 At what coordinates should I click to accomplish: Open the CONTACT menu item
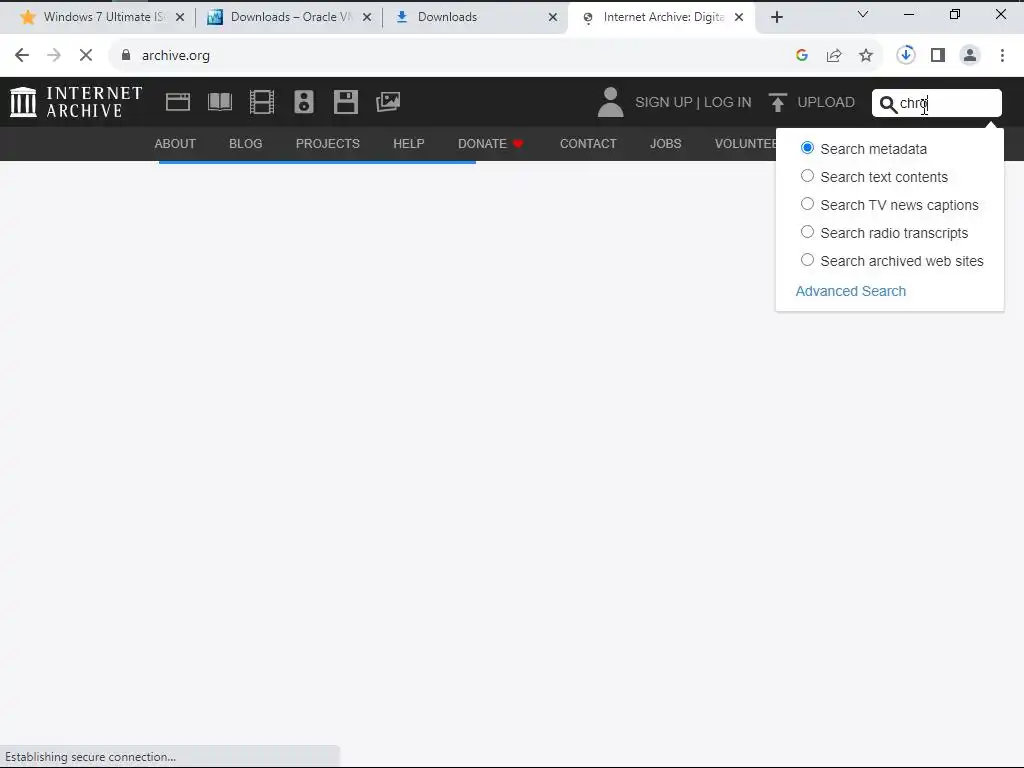click(588, 144)
